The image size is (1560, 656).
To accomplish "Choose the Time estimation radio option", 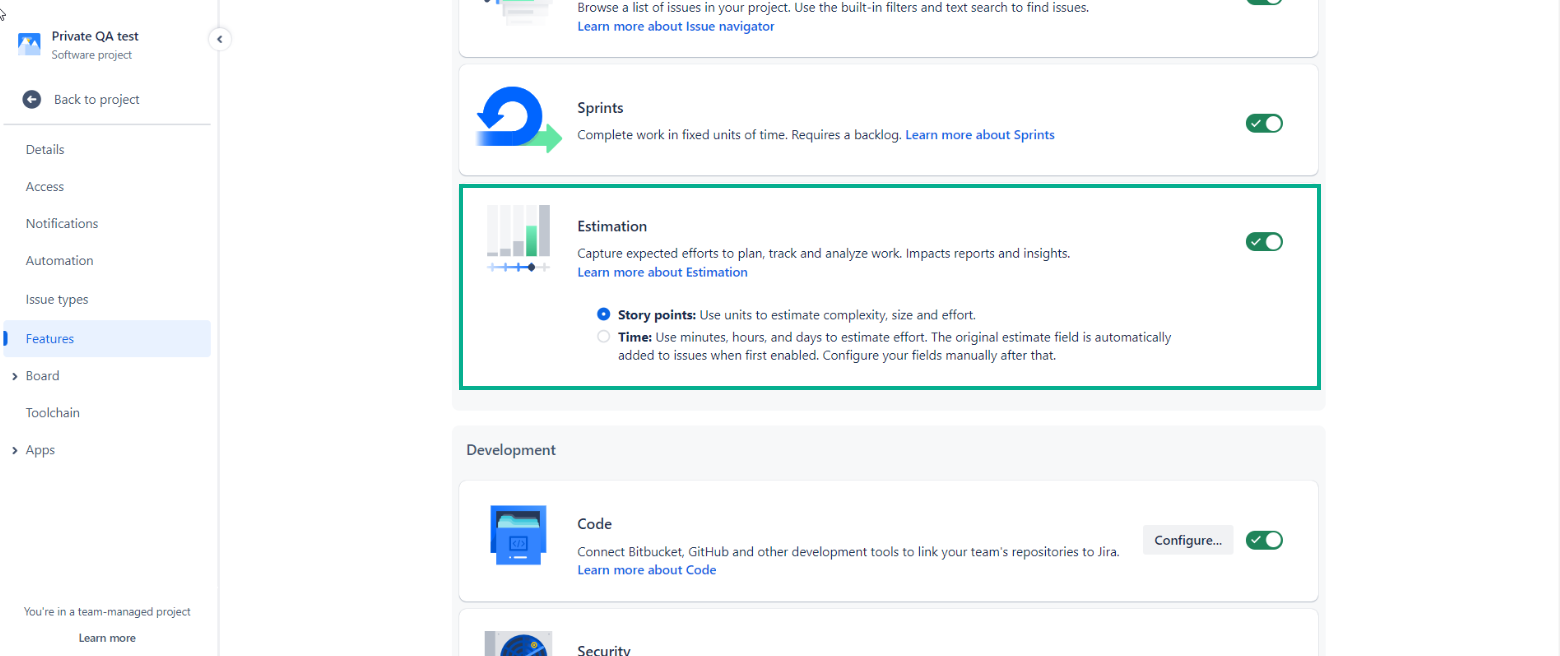I will point(603,337).
